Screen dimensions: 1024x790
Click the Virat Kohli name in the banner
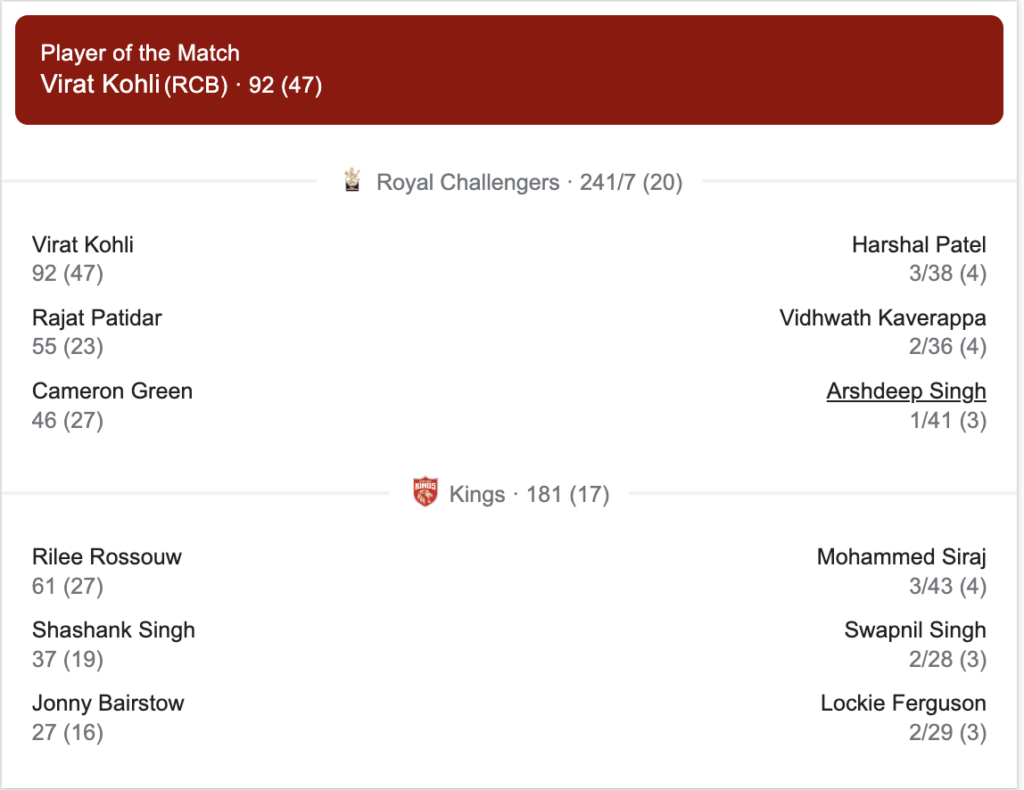[100, 84]
